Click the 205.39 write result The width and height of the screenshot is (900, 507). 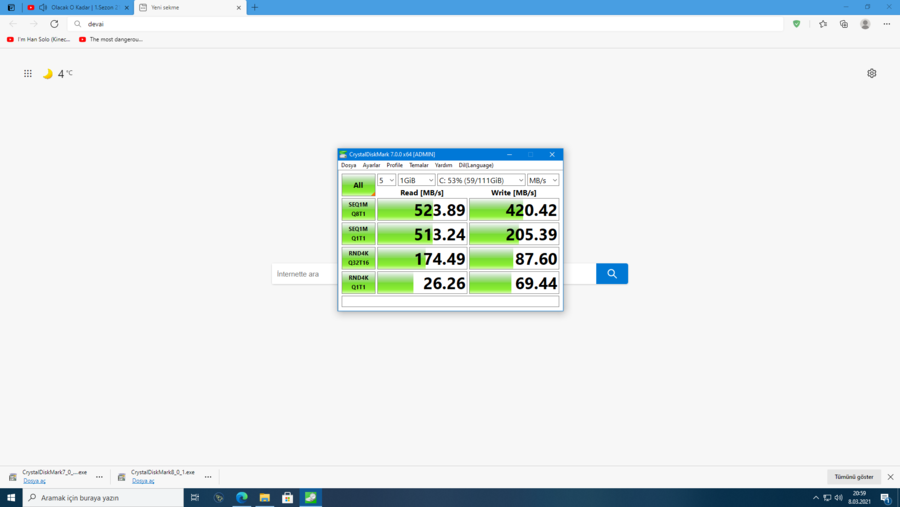[514, 234]
